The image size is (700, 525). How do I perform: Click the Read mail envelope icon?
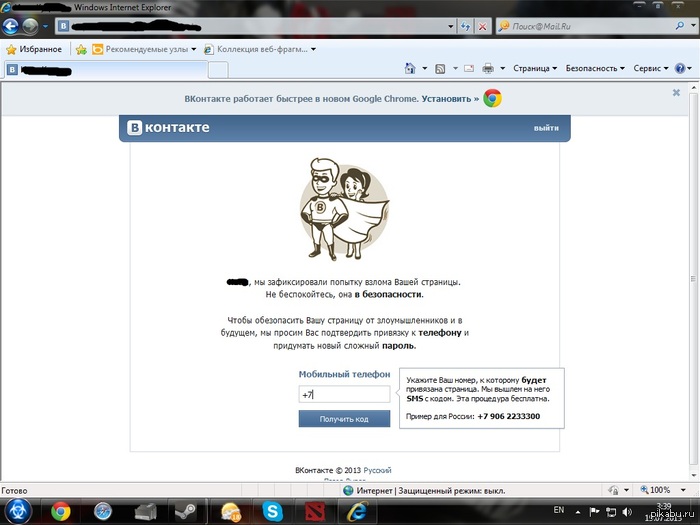coord(469,68)
